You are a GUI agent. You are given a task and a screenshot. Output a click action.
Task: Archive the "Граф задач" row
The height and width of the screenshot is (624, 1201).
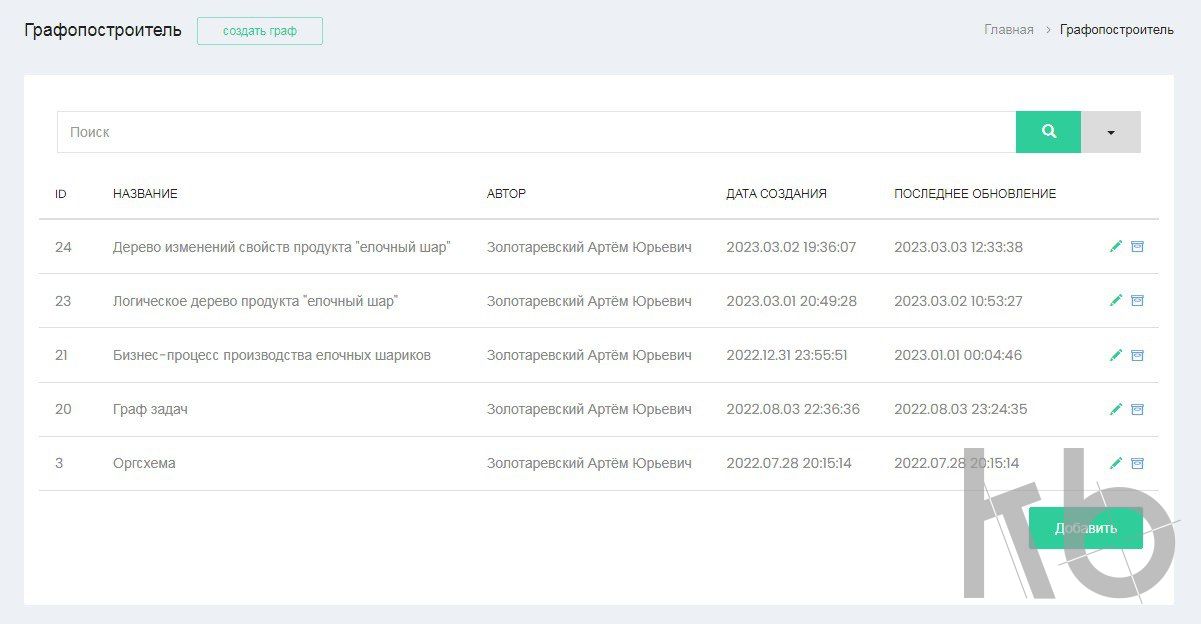(x=1137, y=409)
